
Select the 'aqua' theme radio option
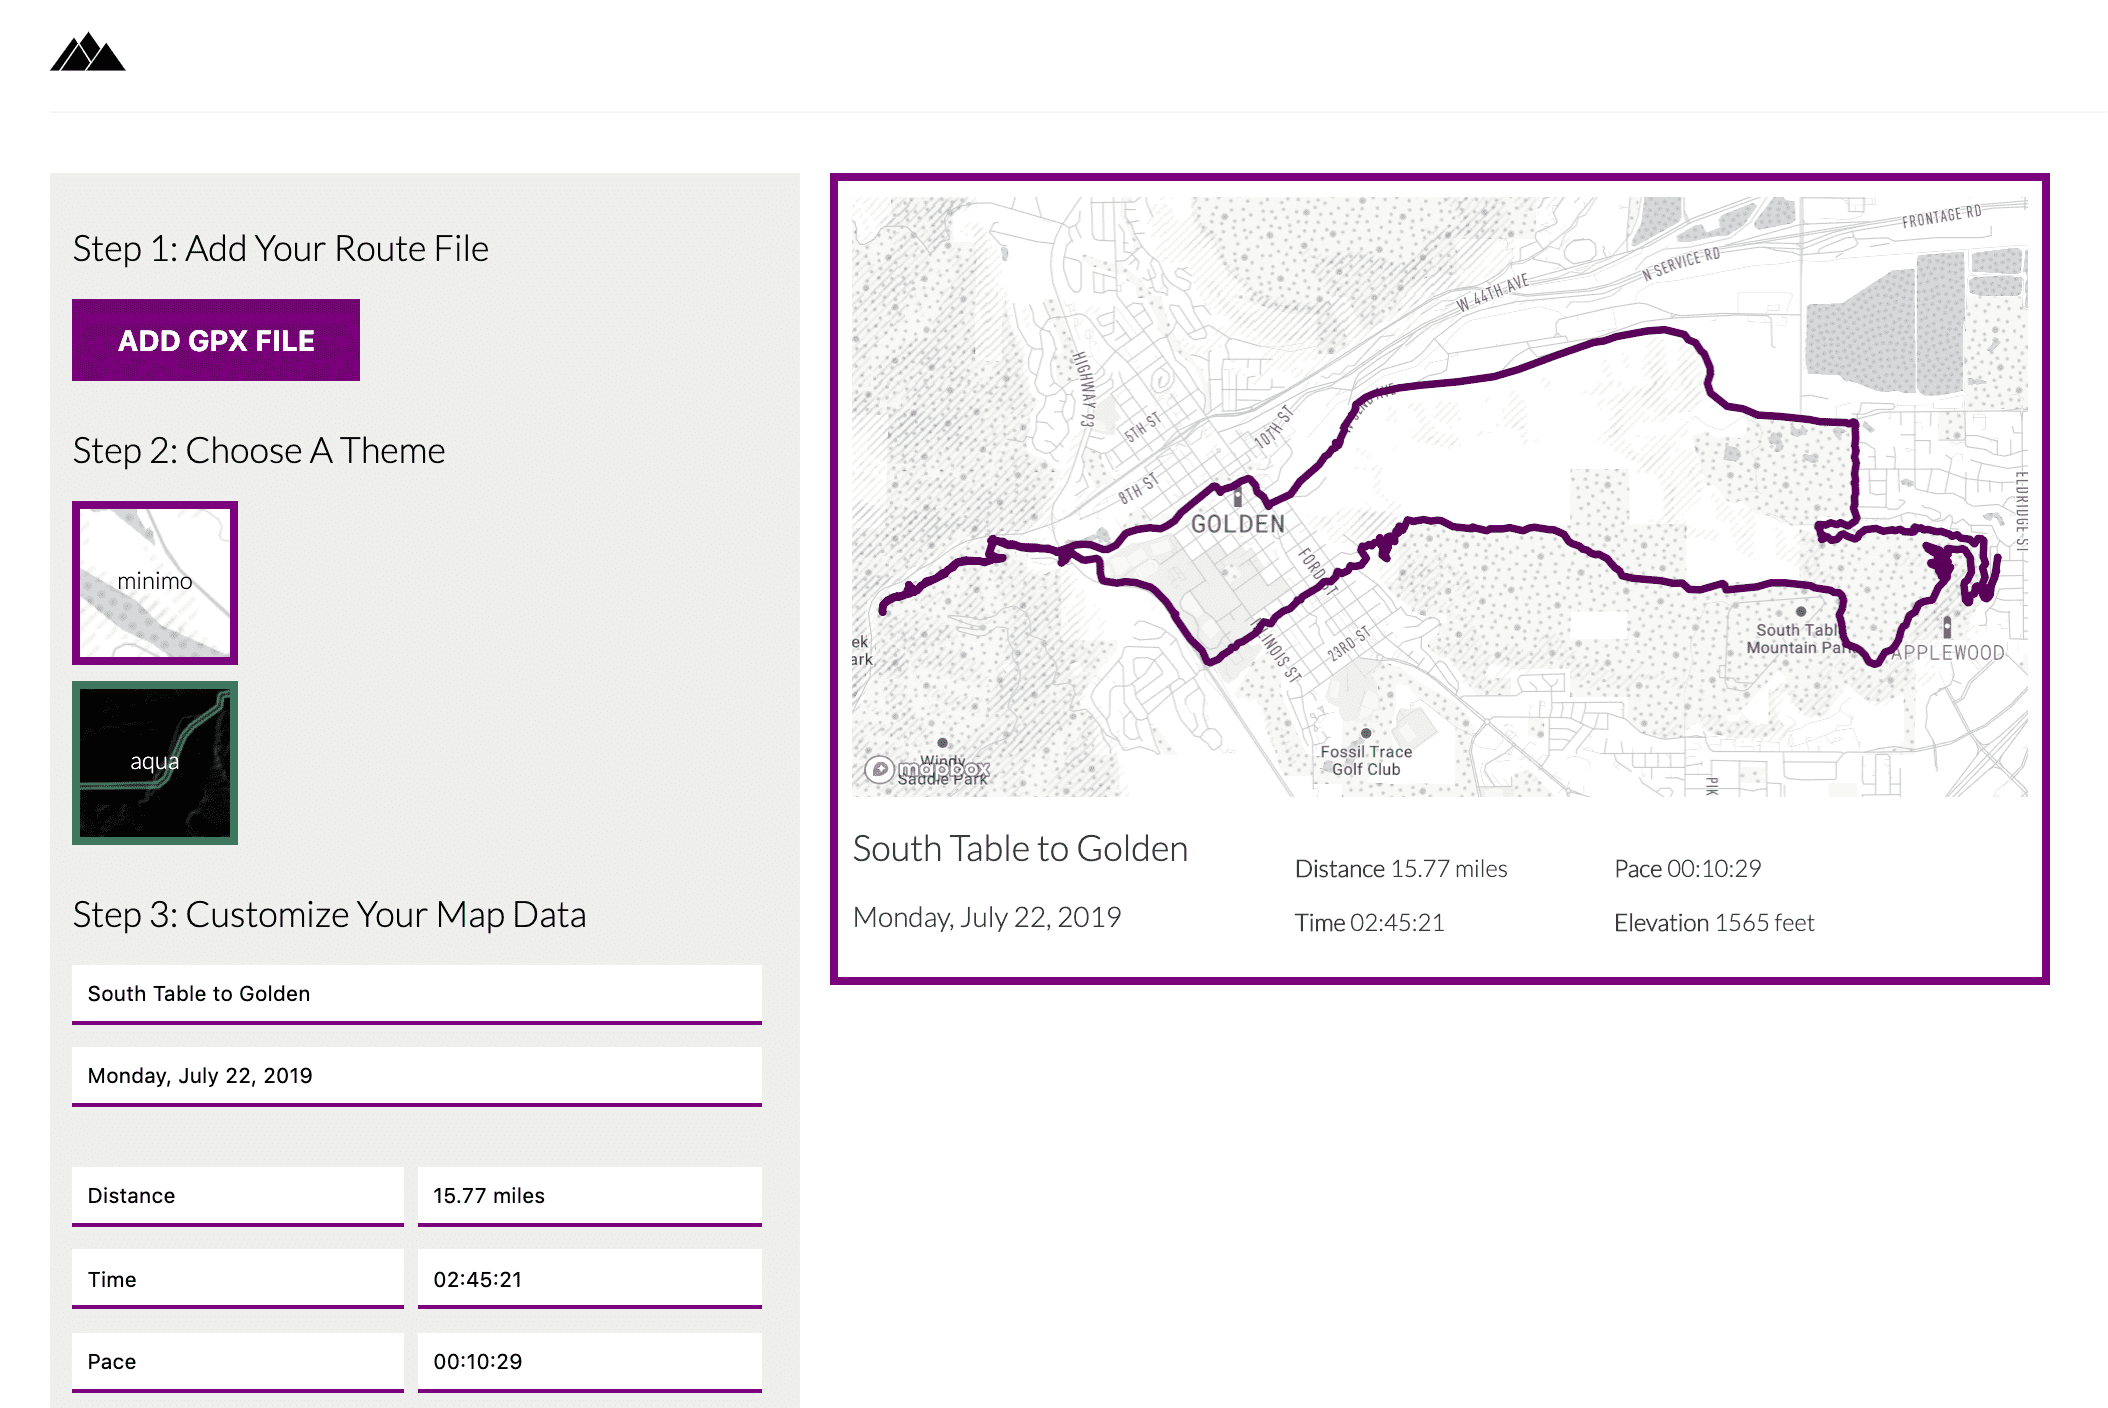coord(154,762)
